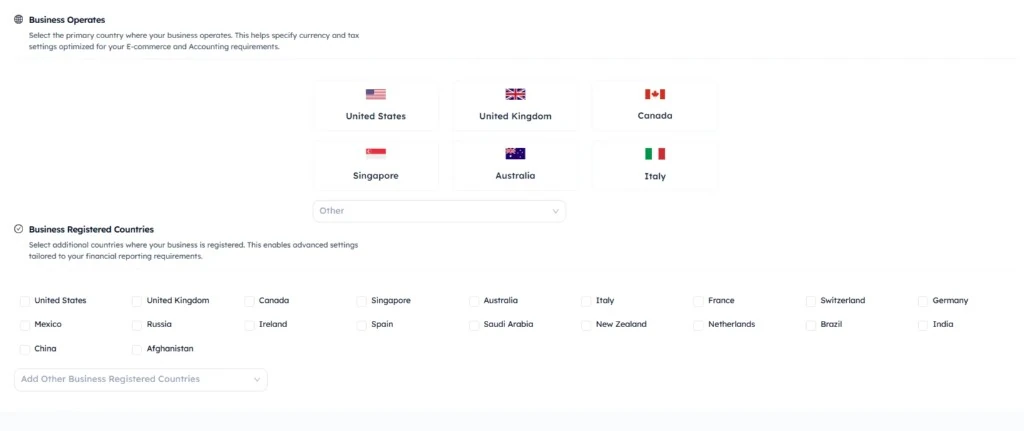1024x431 pixels.
Task: Click the globe icon beside Business Operates
Action: 18,20
